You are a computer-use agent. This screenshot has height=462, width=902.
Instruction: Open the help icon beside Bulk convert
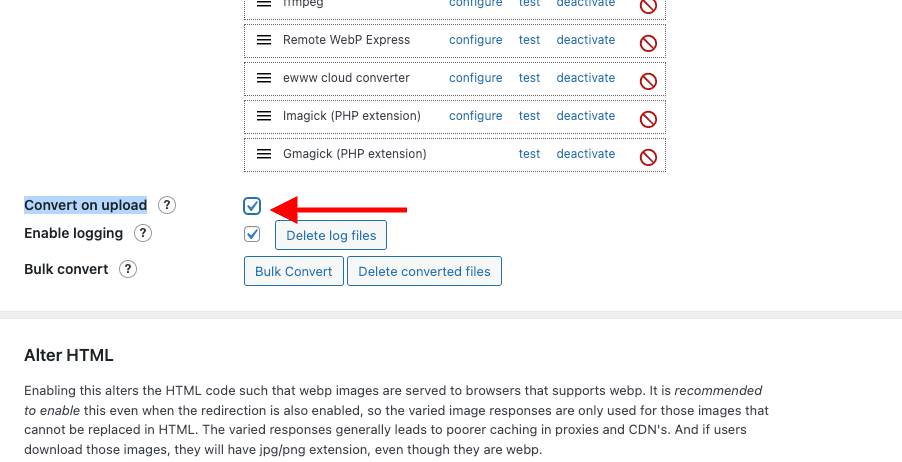128,269
